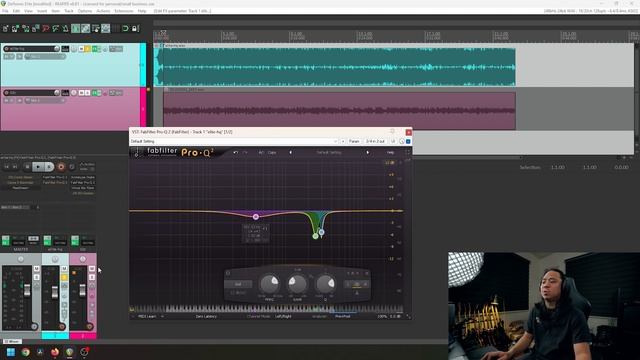640x360 pixels.
Task: Toggle the metronome toolbar icon
Action: (x=65, y=29)
